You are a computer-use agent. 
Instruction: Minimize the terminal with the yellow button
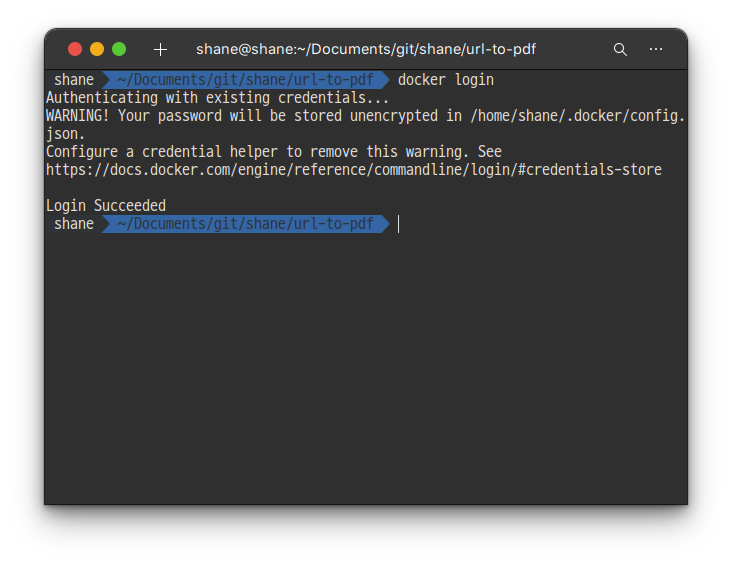[x=97, y=49]
